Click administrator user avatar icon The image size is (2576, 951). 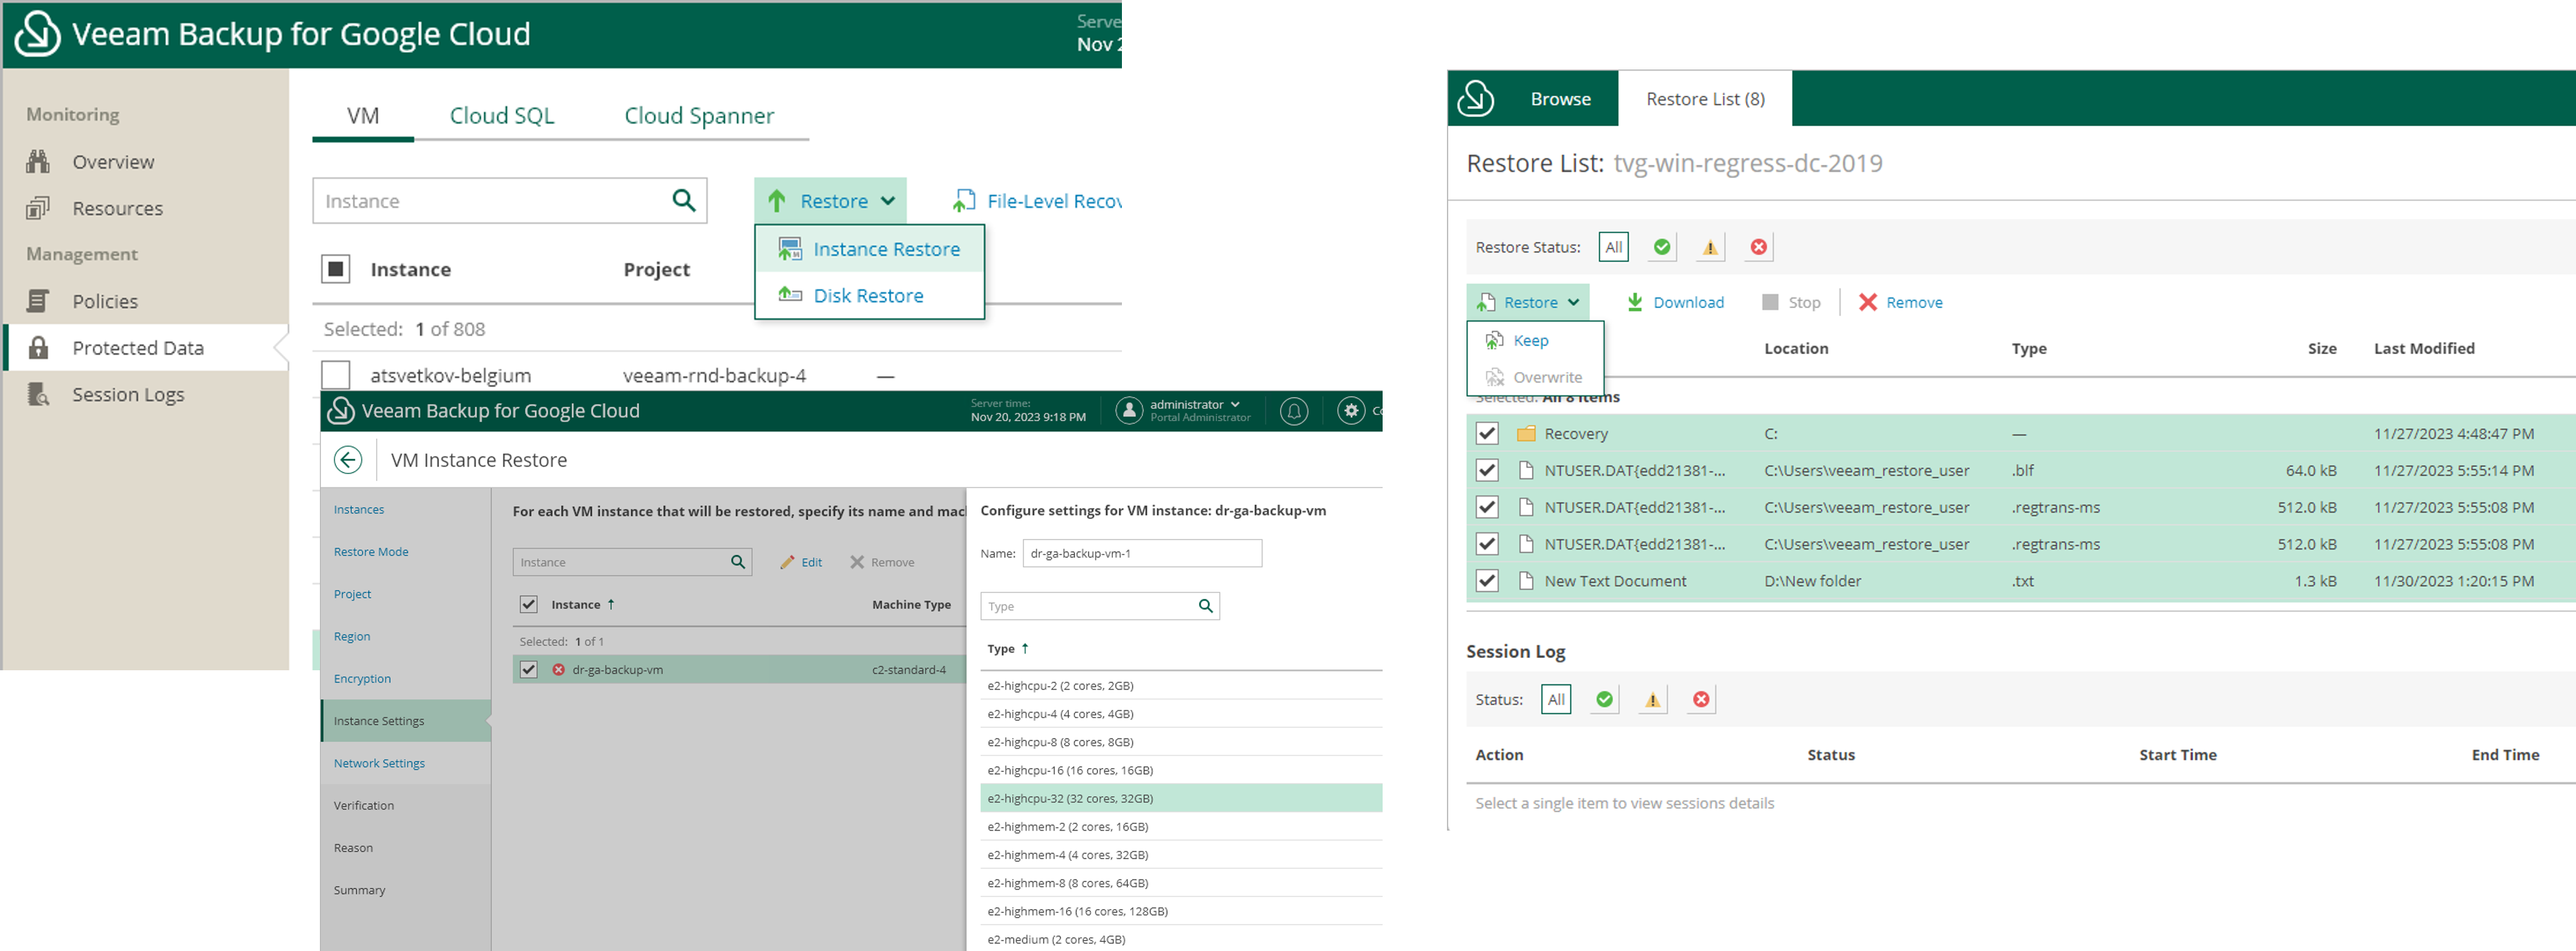click(x=1129, y=411)
